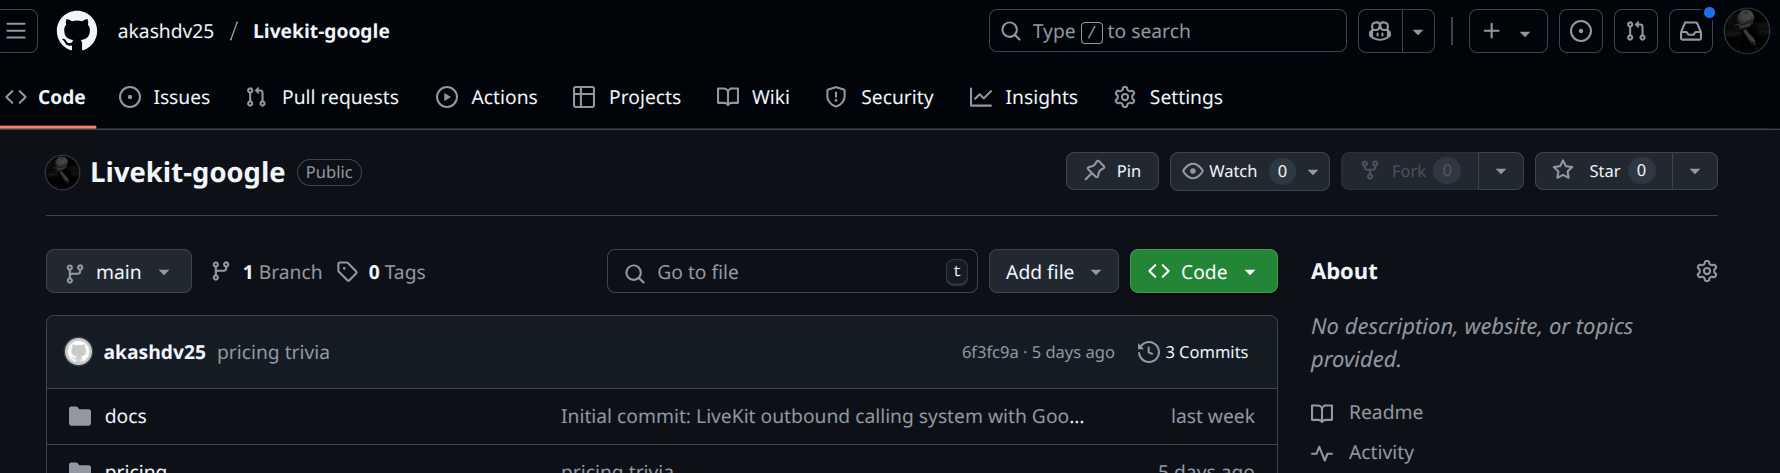Click the docs folder icon
Image resolution: width=1780 pixels, height=473 pixels.
pyautogui.click(x=80, y=416)
